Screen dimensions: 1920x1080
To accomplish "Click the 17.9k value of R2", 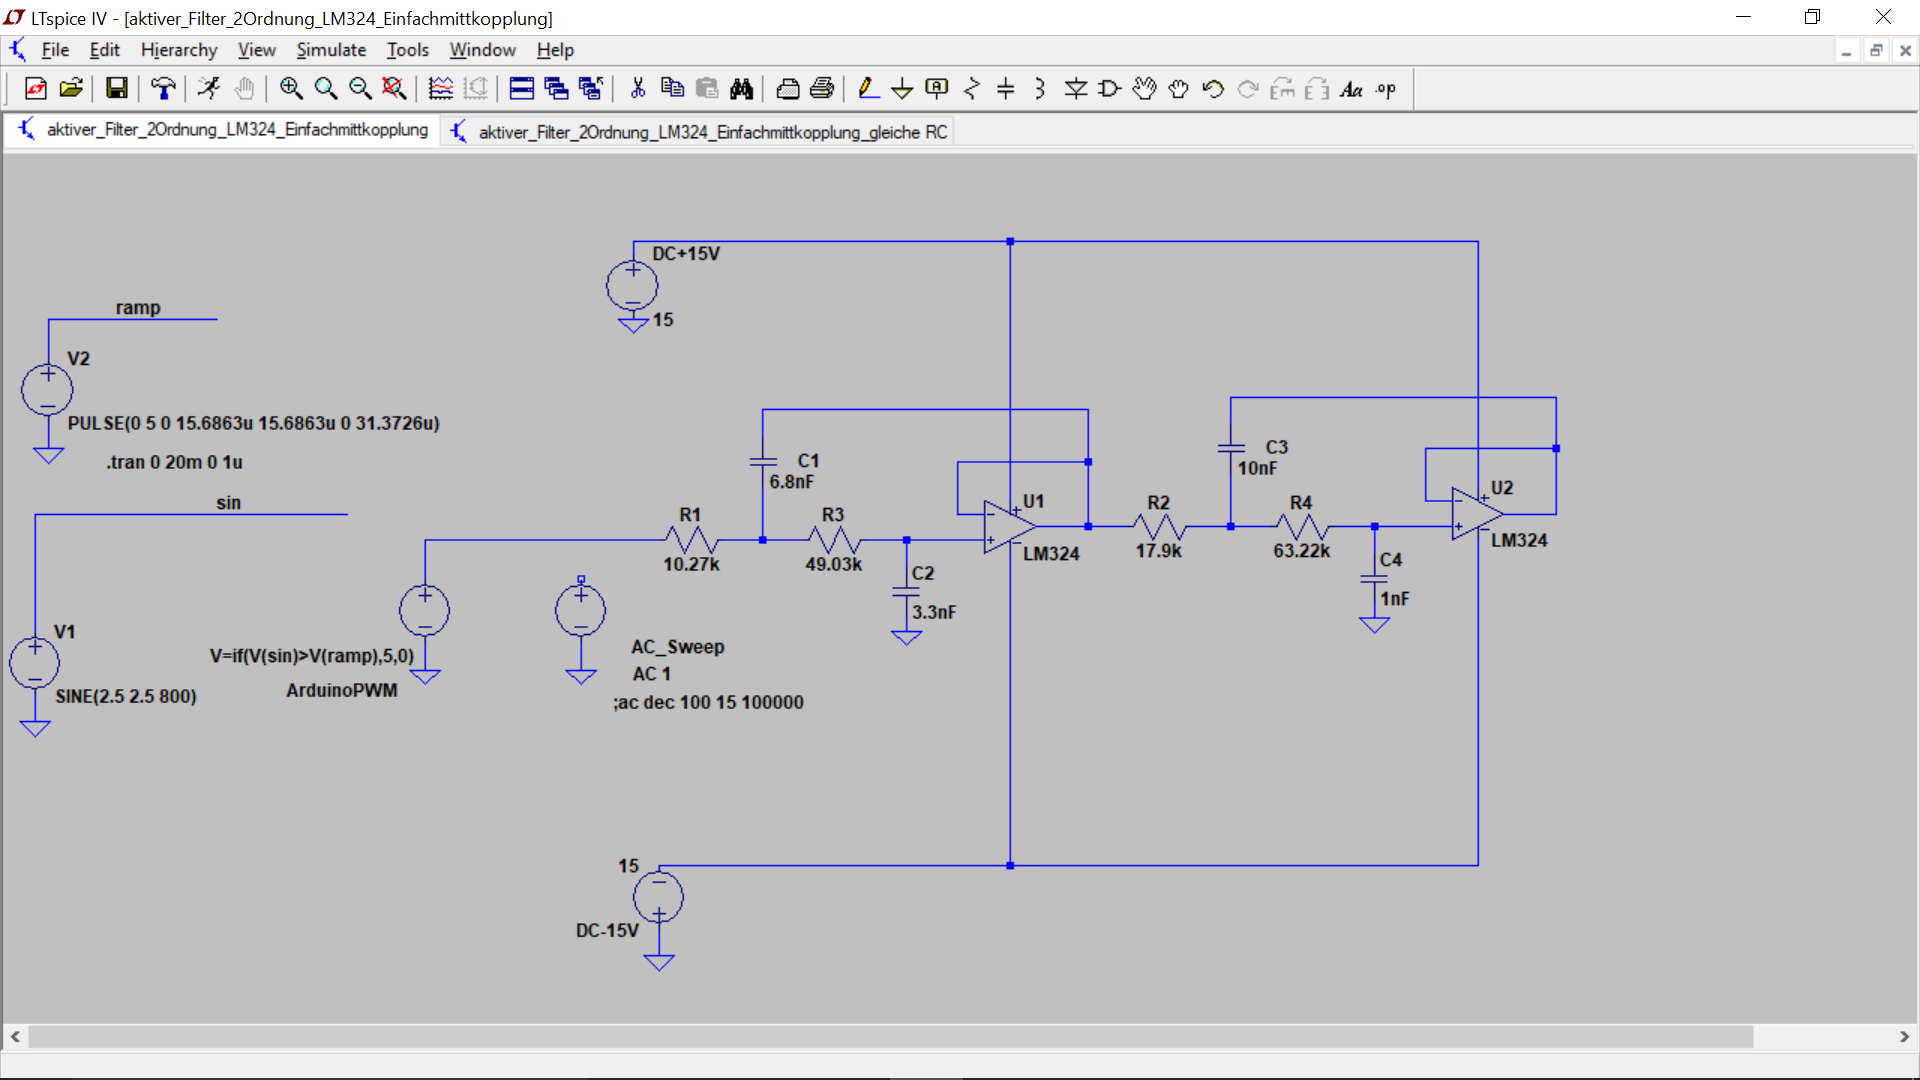I will 1158,551.
